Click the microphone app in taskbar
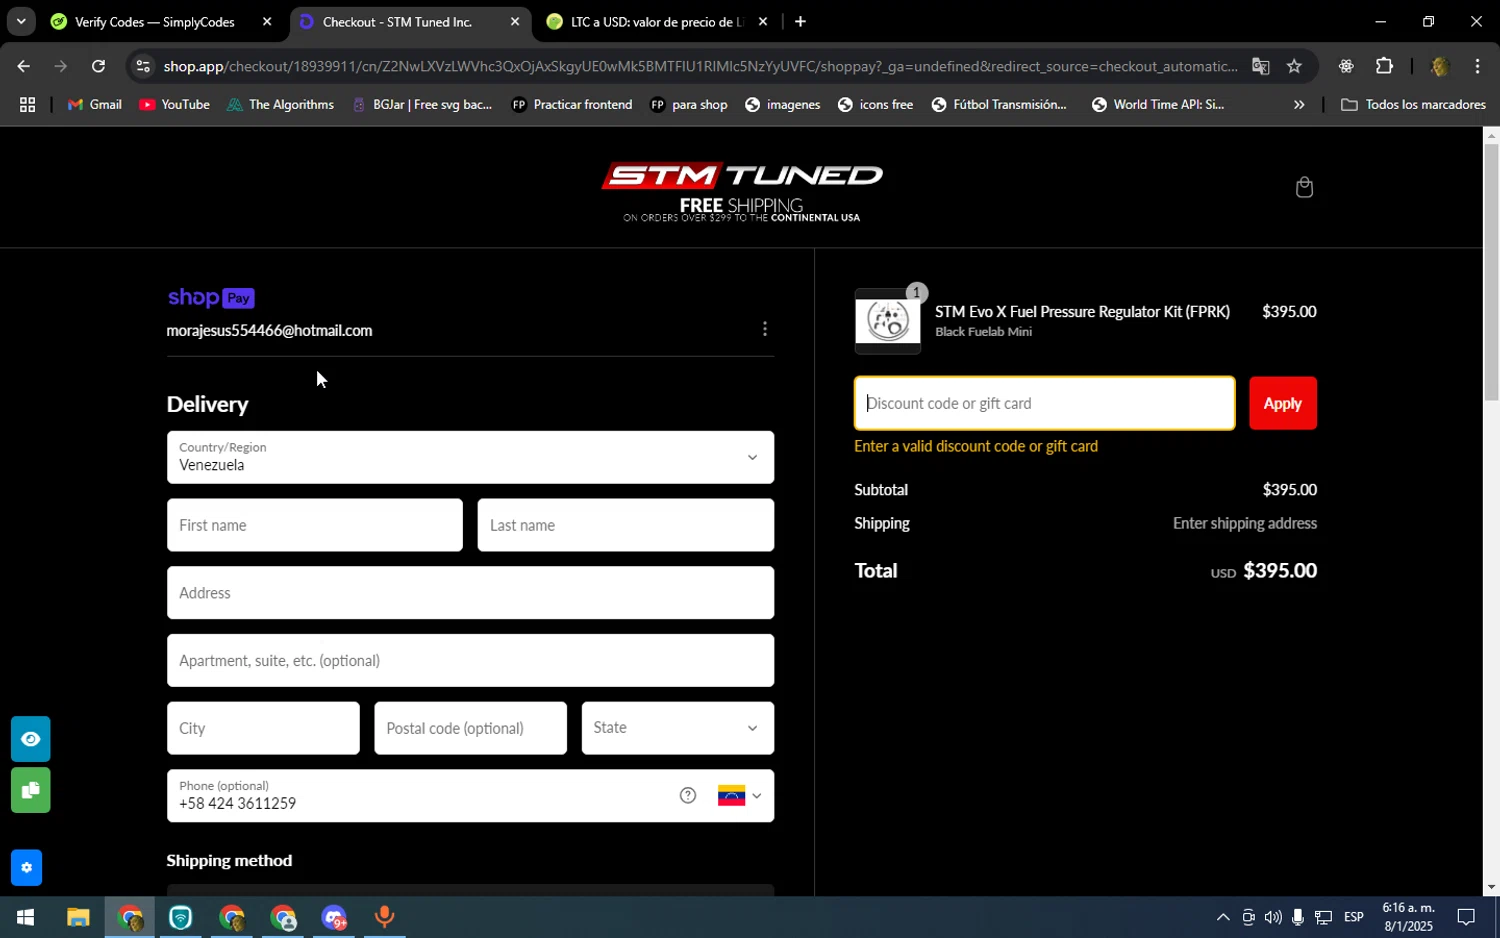This screenshot has height=938, width=1500. coord(384,917)
